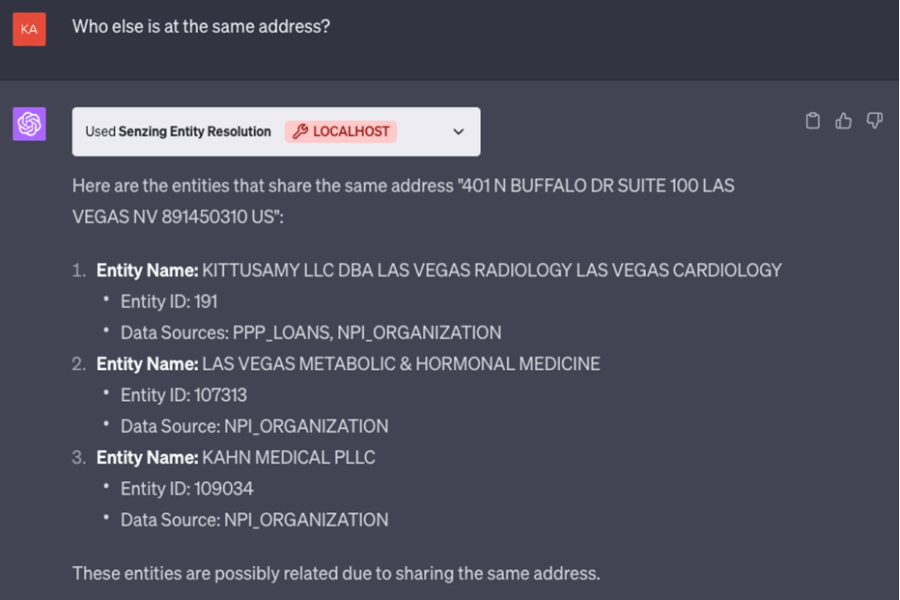Expand the Senzing Entity Resolution chevron

[459, 131]
